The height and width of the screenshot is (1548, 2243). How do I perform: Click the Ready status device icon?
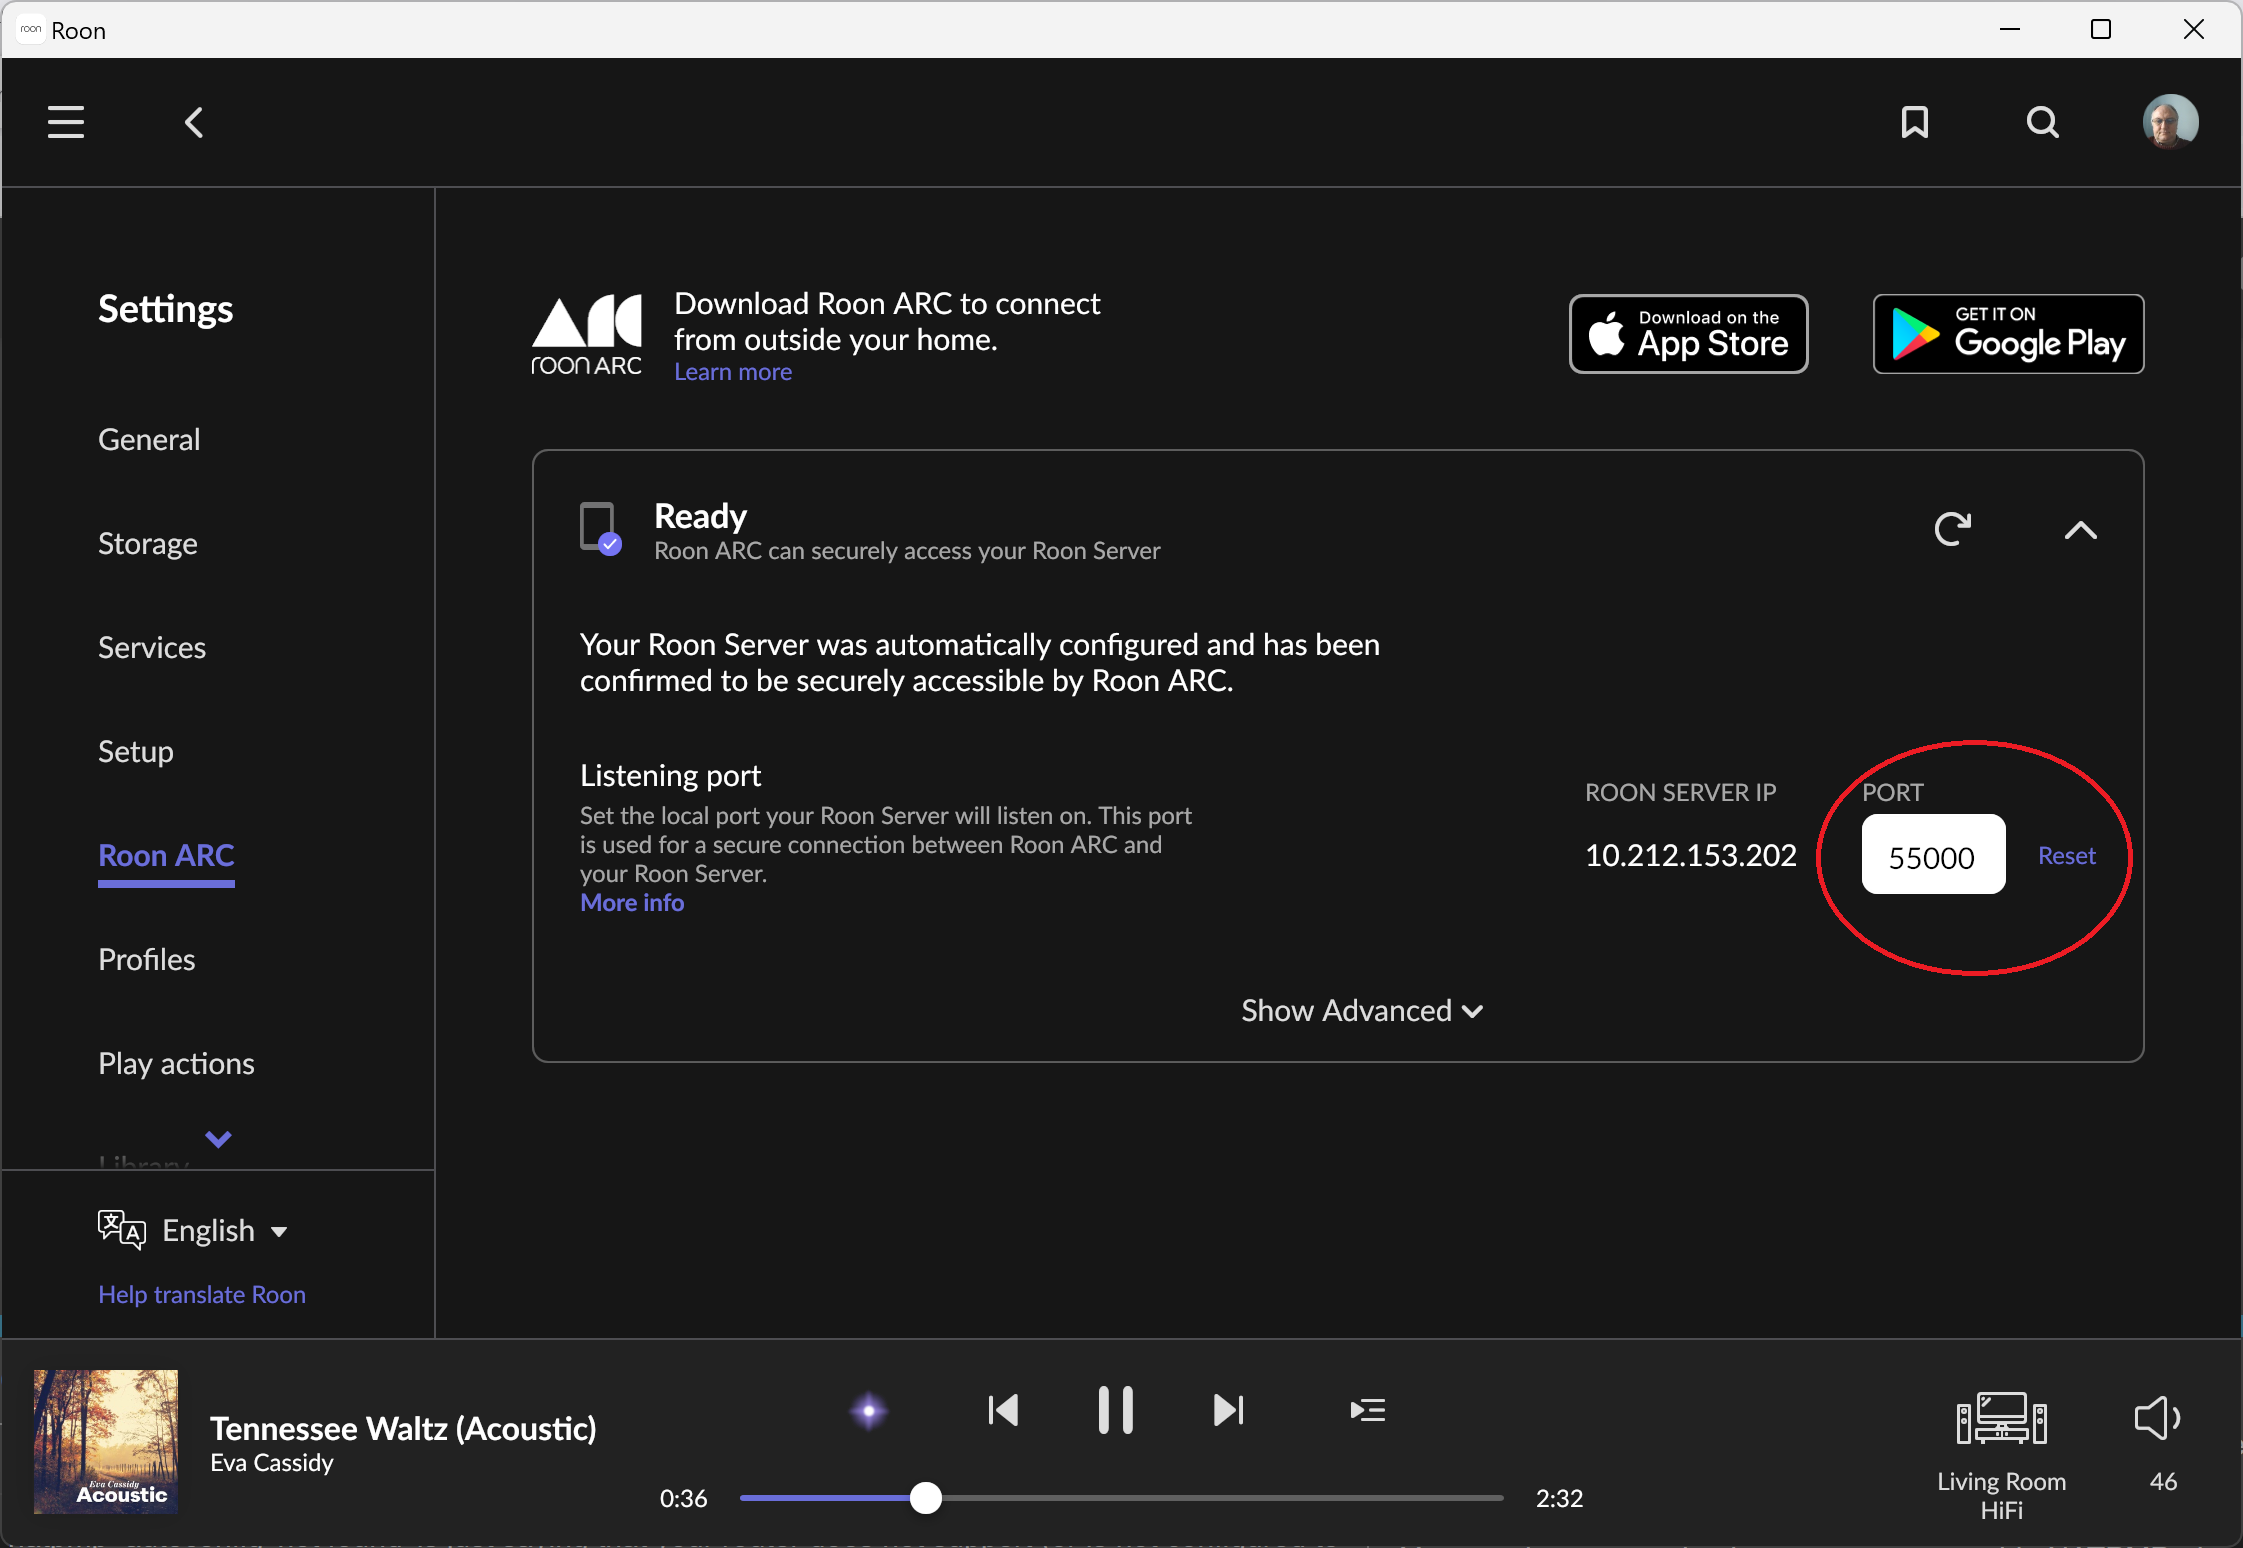[x=600, y=529]
